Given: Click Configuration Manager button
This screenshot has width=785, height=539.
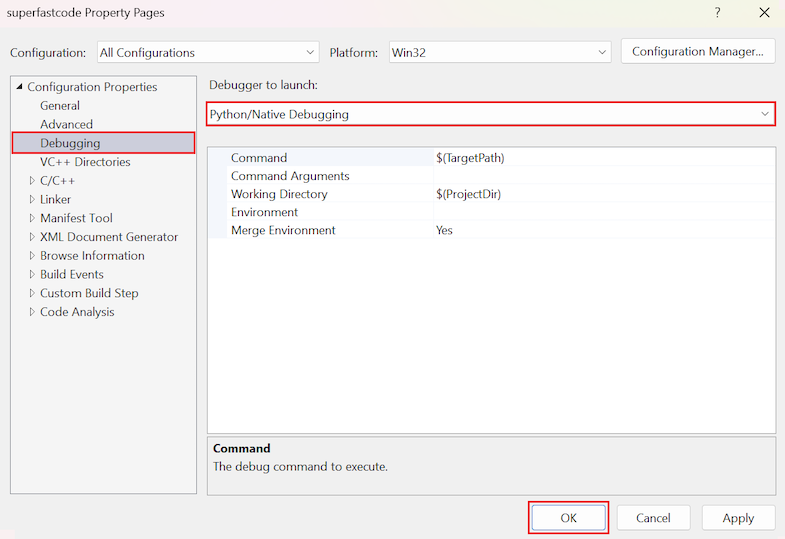Looking at the screenshot, I should pos(698,52).
